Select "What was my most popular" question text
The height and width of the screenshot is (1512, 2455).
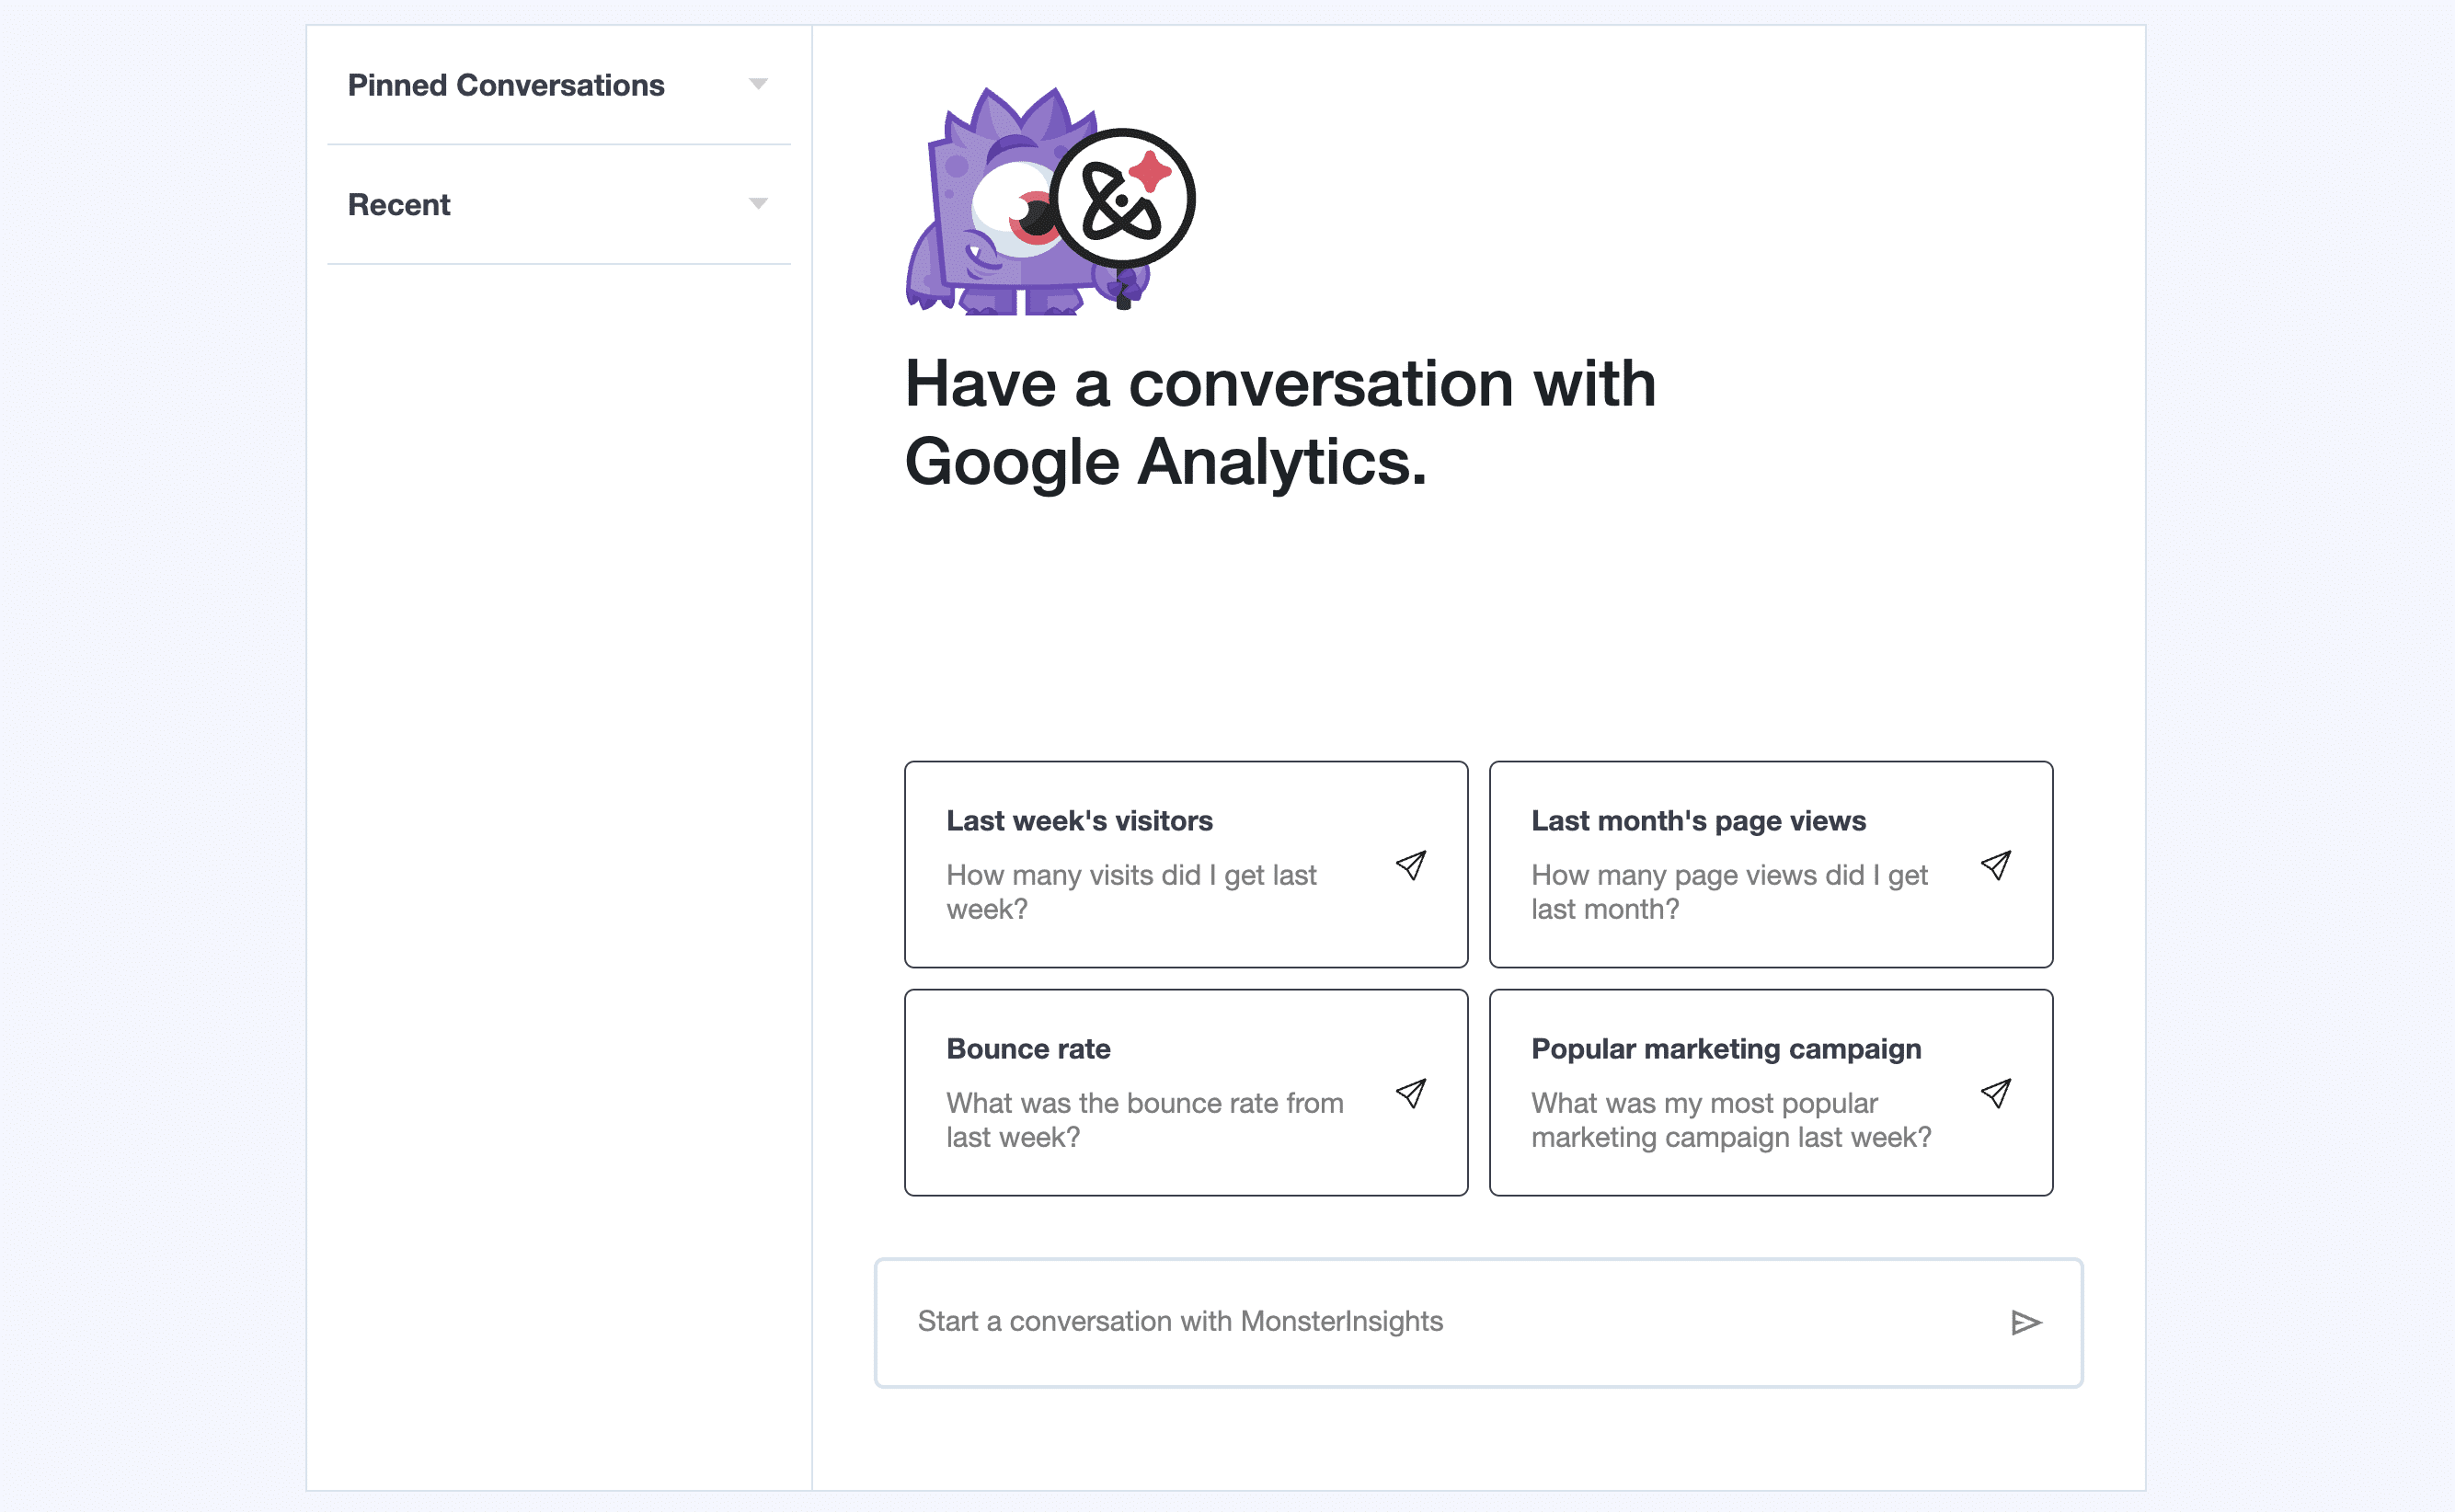[1704, 1104]
